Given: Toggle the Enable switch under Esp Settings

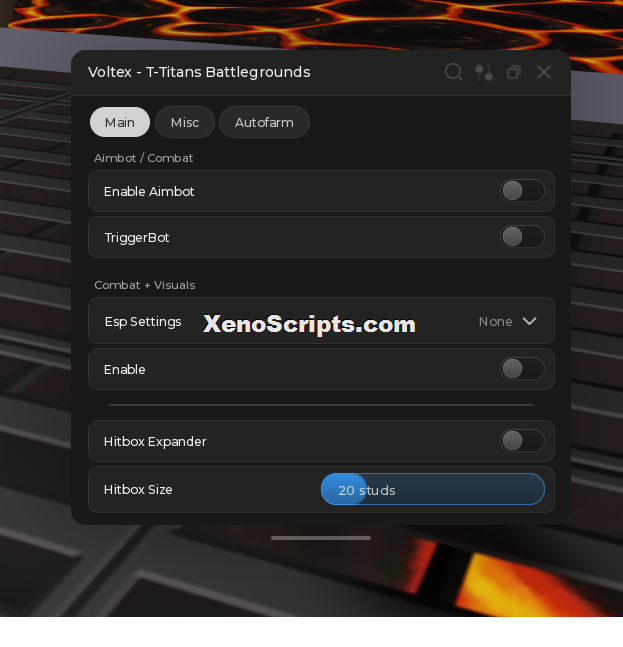Looking at the screenshot, I should point(522,368).
